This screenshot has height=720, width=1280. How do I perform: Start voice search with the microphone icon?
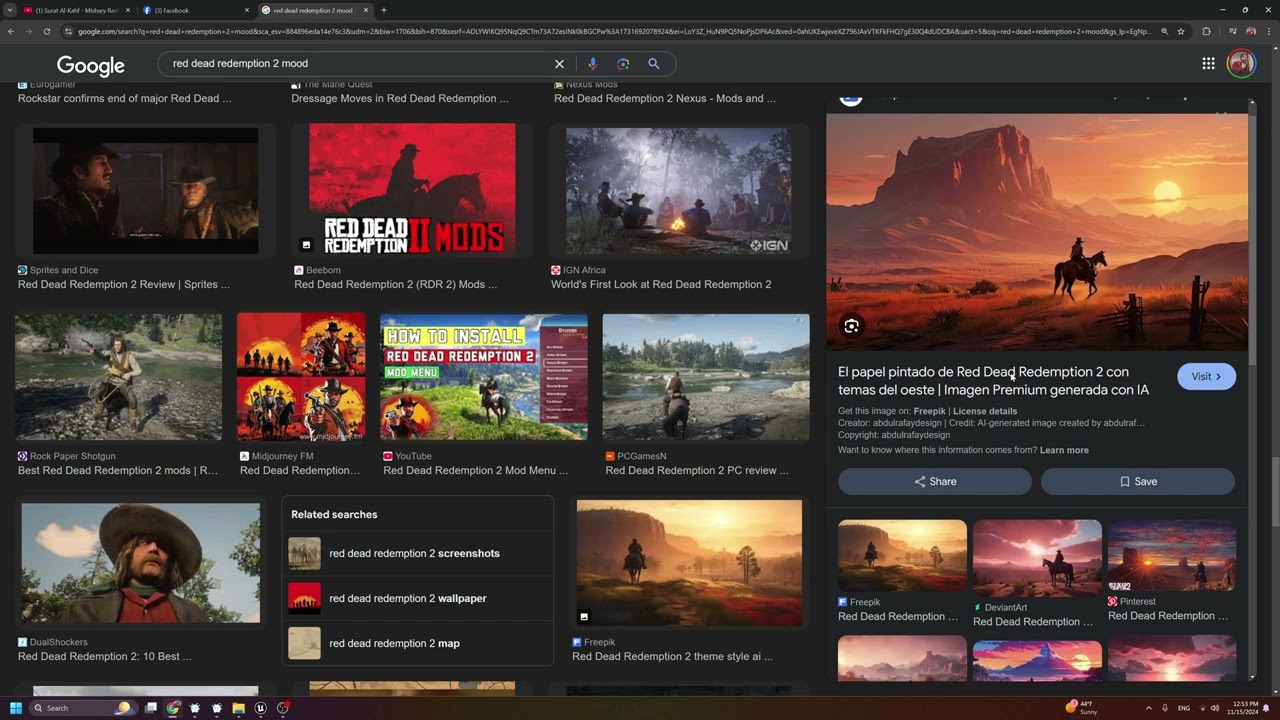point(593,64)
